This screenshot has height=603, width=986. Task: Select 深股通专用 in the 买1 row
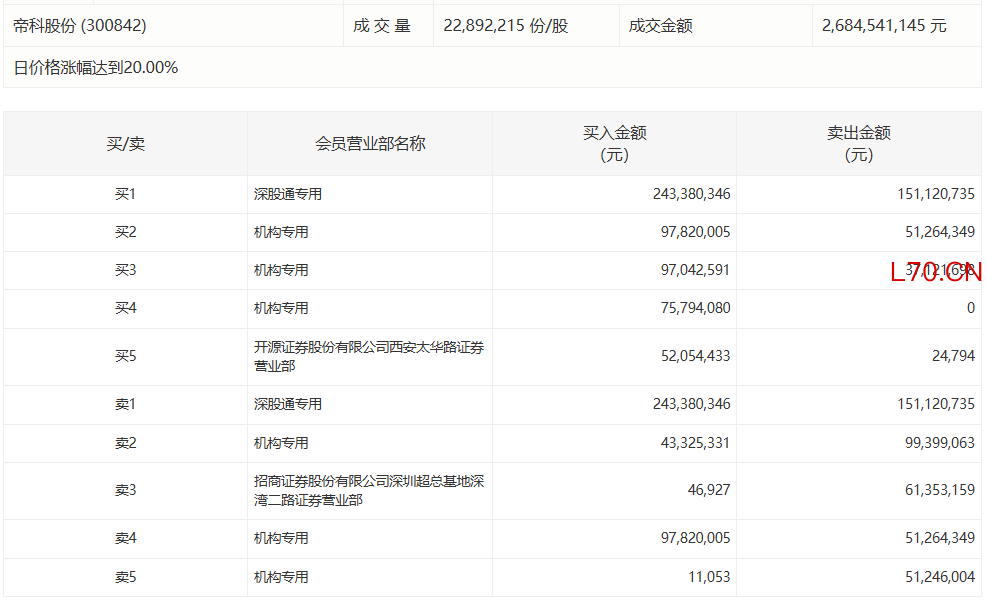288,194
